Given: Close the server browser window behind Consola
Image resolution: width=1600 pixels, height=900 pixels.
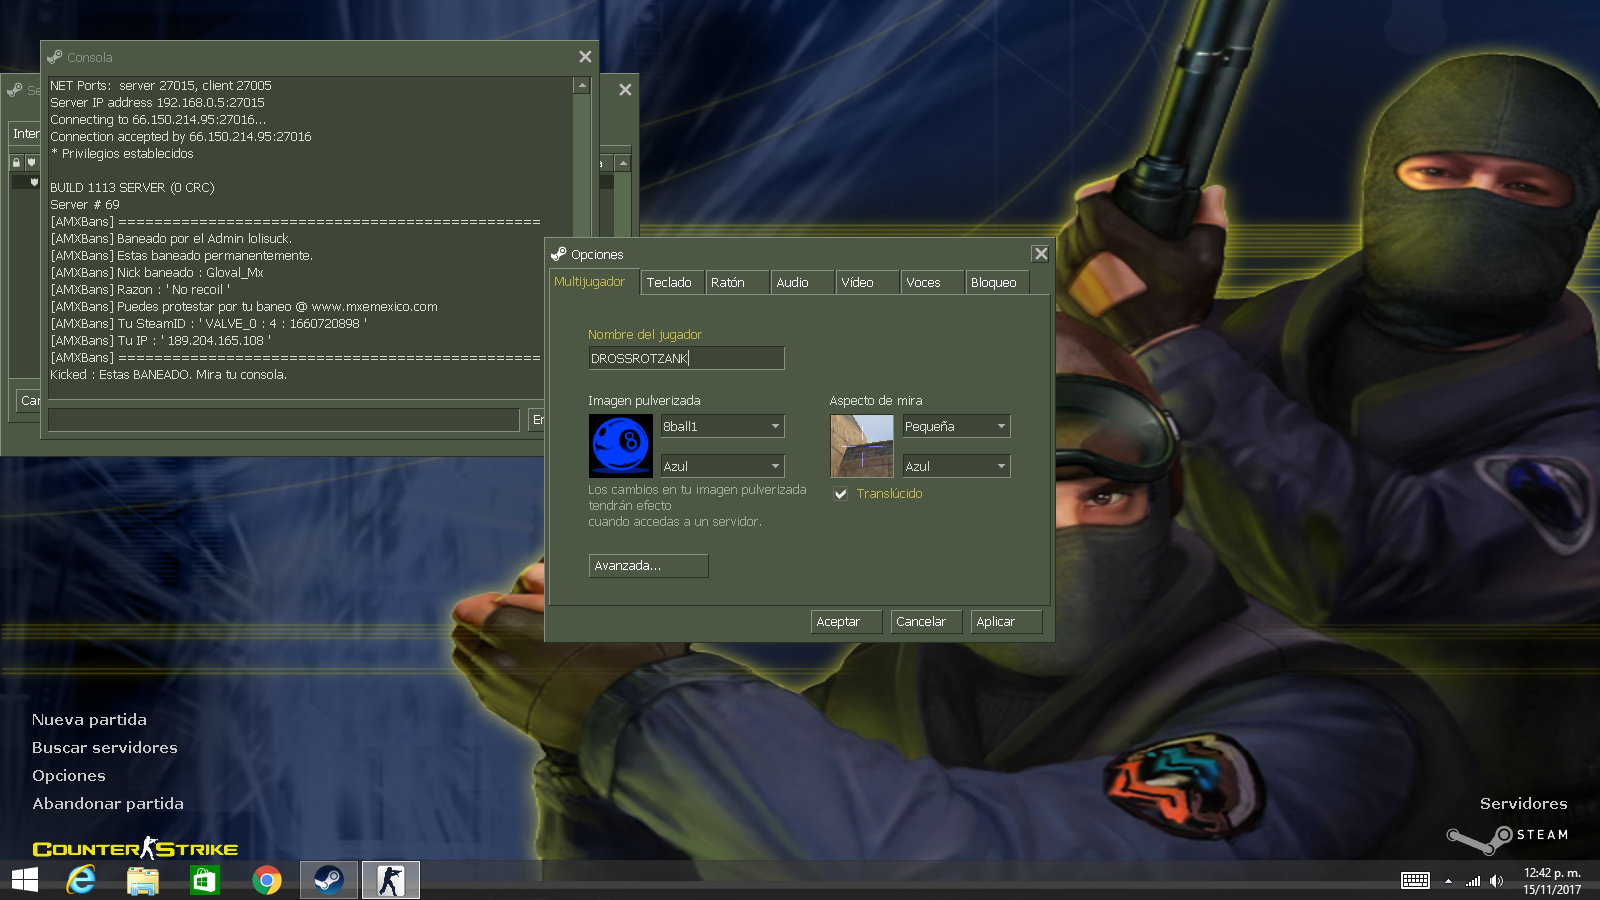Looking at the screenshot, I should pyautogui.click(x=625, y=90).
